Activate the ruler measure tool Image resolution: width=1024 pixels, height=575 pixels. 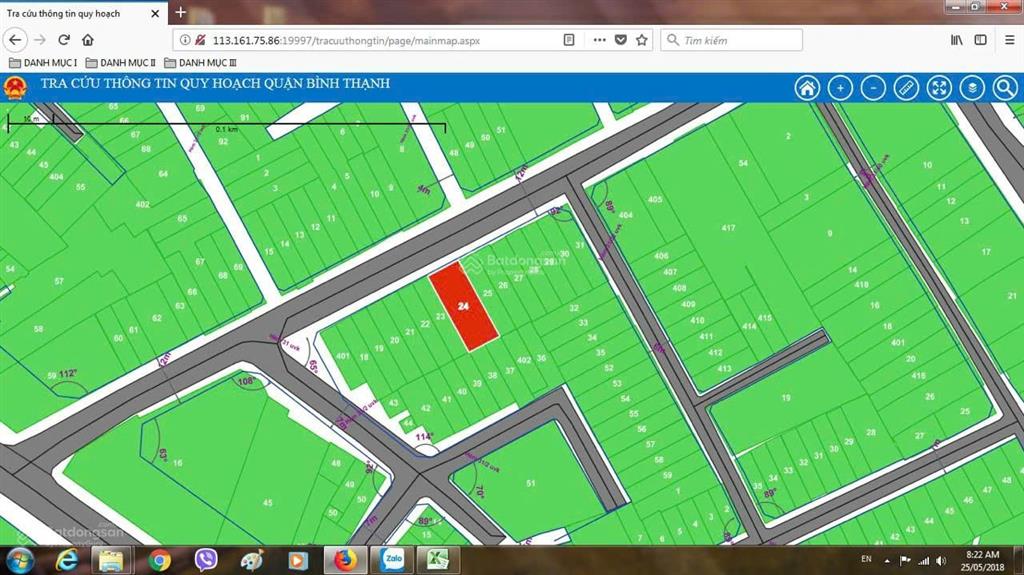click(906, 88)
